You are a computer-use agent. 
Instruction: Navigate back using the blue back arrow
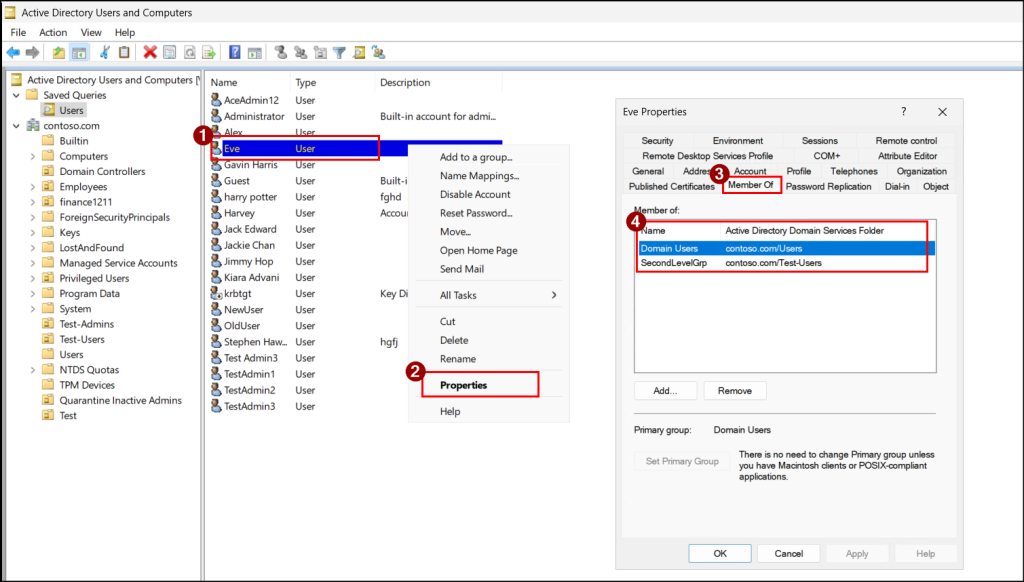[x=13, y=52]
